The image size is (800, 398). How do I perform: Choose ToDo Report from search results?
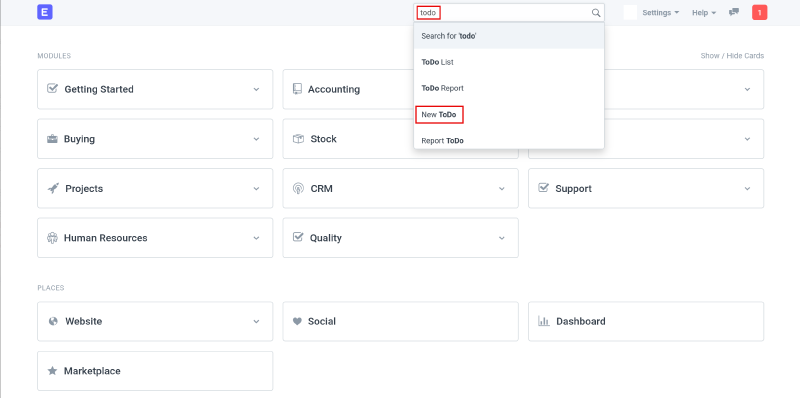point(509,88)
